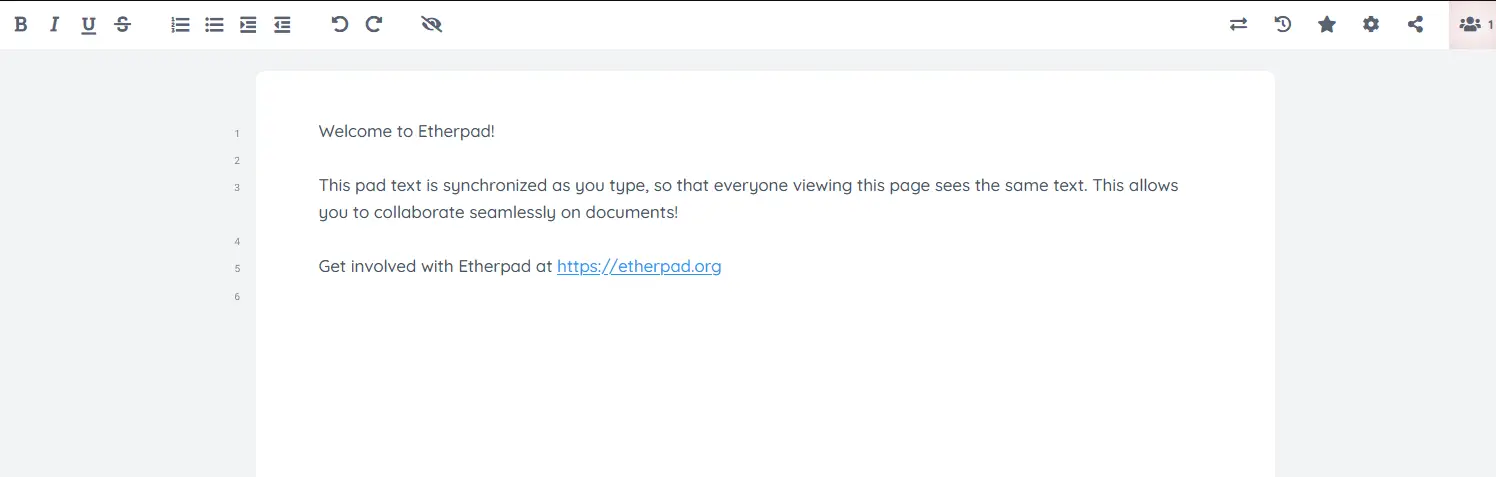Toggle bold formatting
Screen dimensions: 1496x477
pos(20,25)
